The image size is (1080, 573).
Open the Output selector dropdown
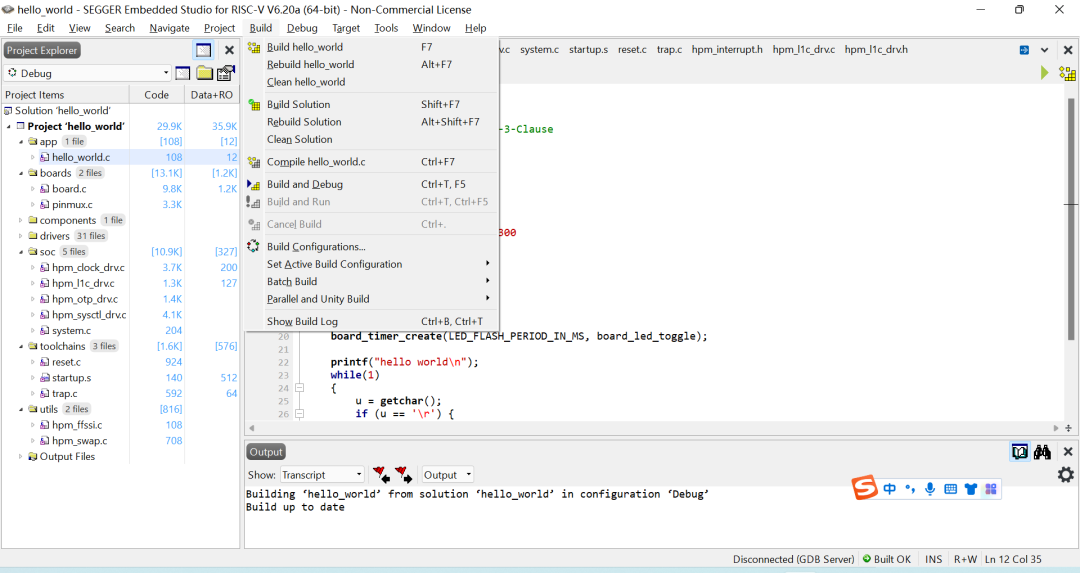click(448, 475)
